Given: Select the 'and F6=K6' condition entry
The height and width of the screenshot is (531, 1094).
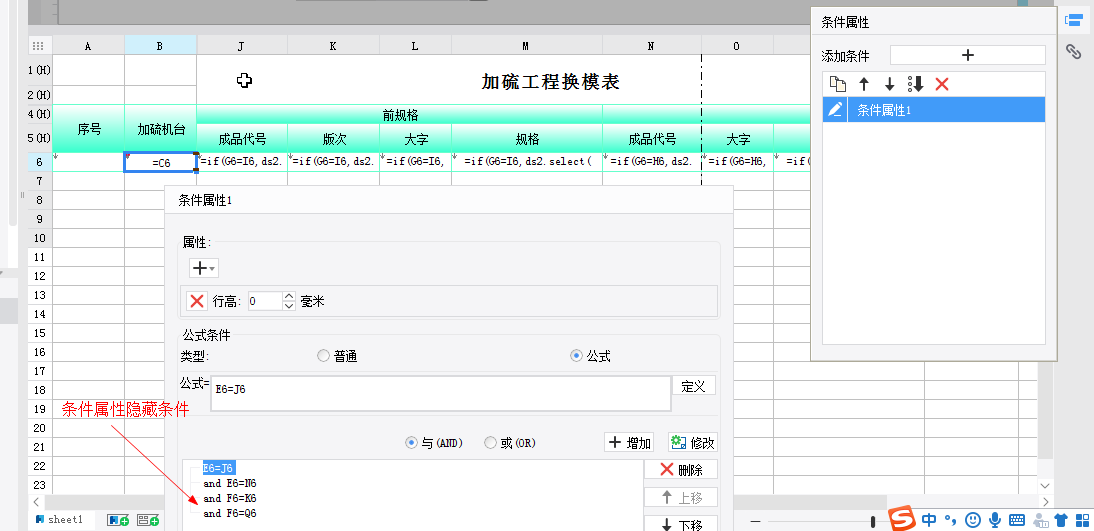Looking at the screenshot, I should pos(229,498).
